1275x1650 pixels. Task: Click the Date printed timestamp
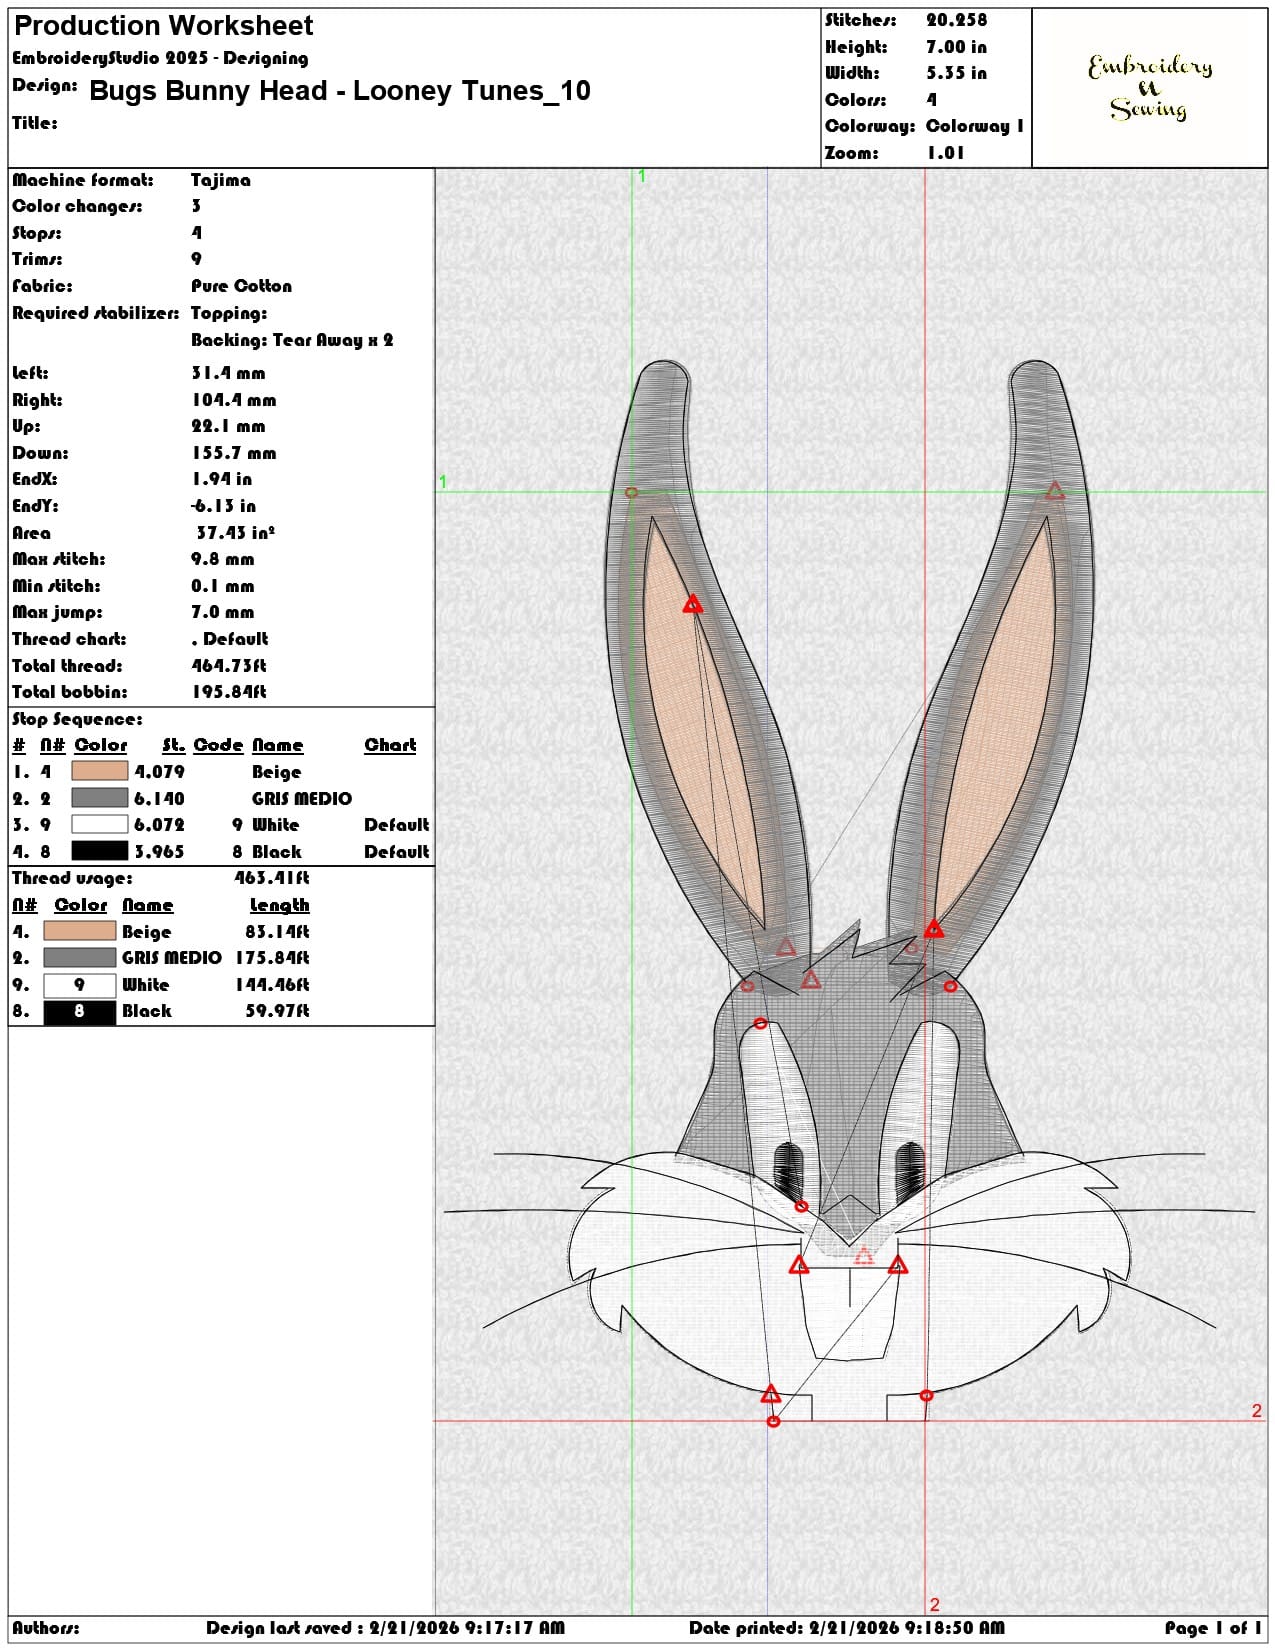click(847, 1628)
